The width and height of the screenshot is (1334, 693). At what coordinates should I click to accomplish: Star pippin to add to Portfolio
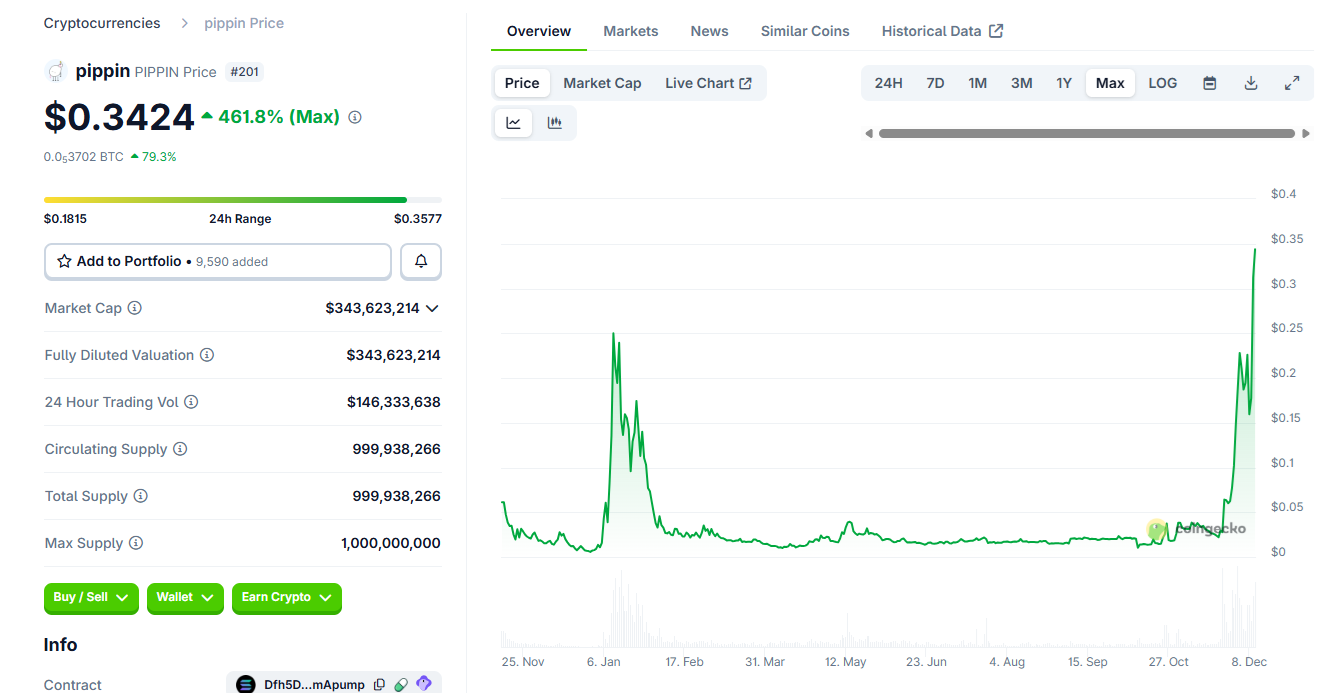point(63,261)
